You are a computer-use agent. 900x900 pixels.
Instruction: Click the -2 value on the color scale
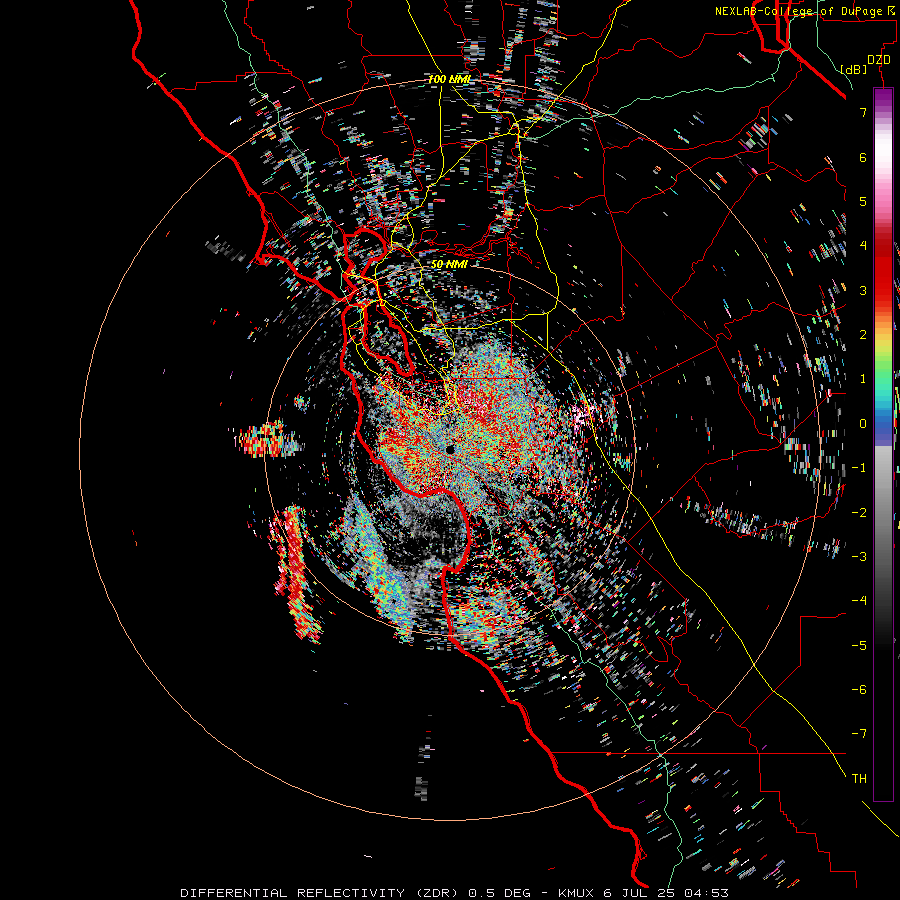859,513
